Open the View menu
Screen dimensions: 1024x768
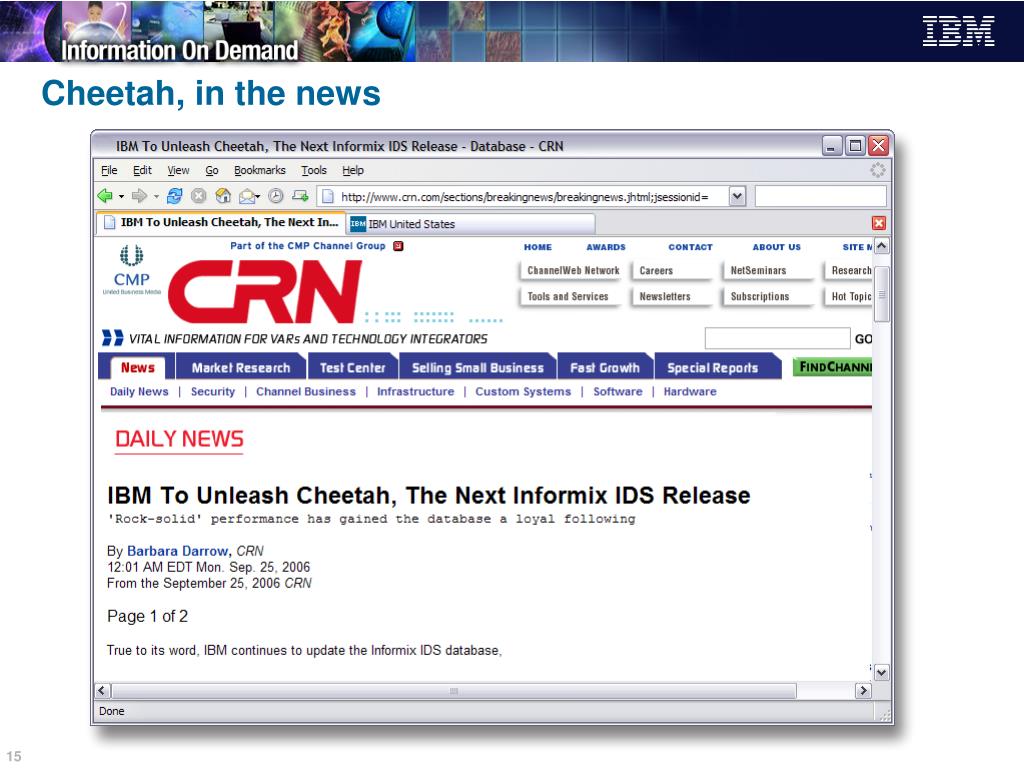pos(178,170)
